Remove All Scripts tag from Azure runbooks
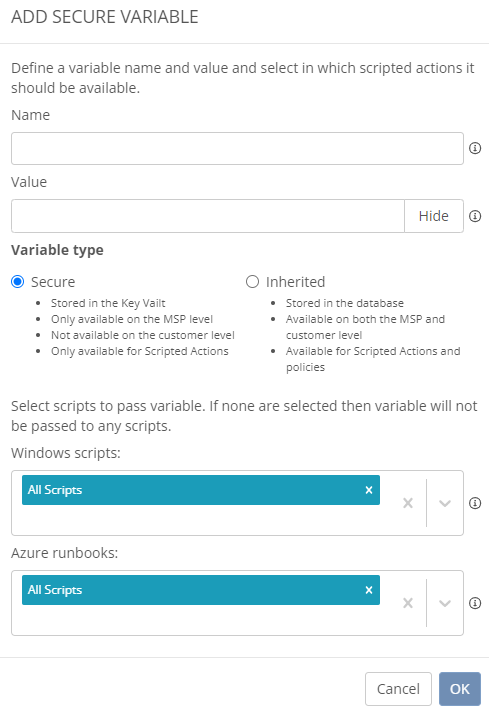This screenshot has height=714, width=489. [x=369, y=590]
